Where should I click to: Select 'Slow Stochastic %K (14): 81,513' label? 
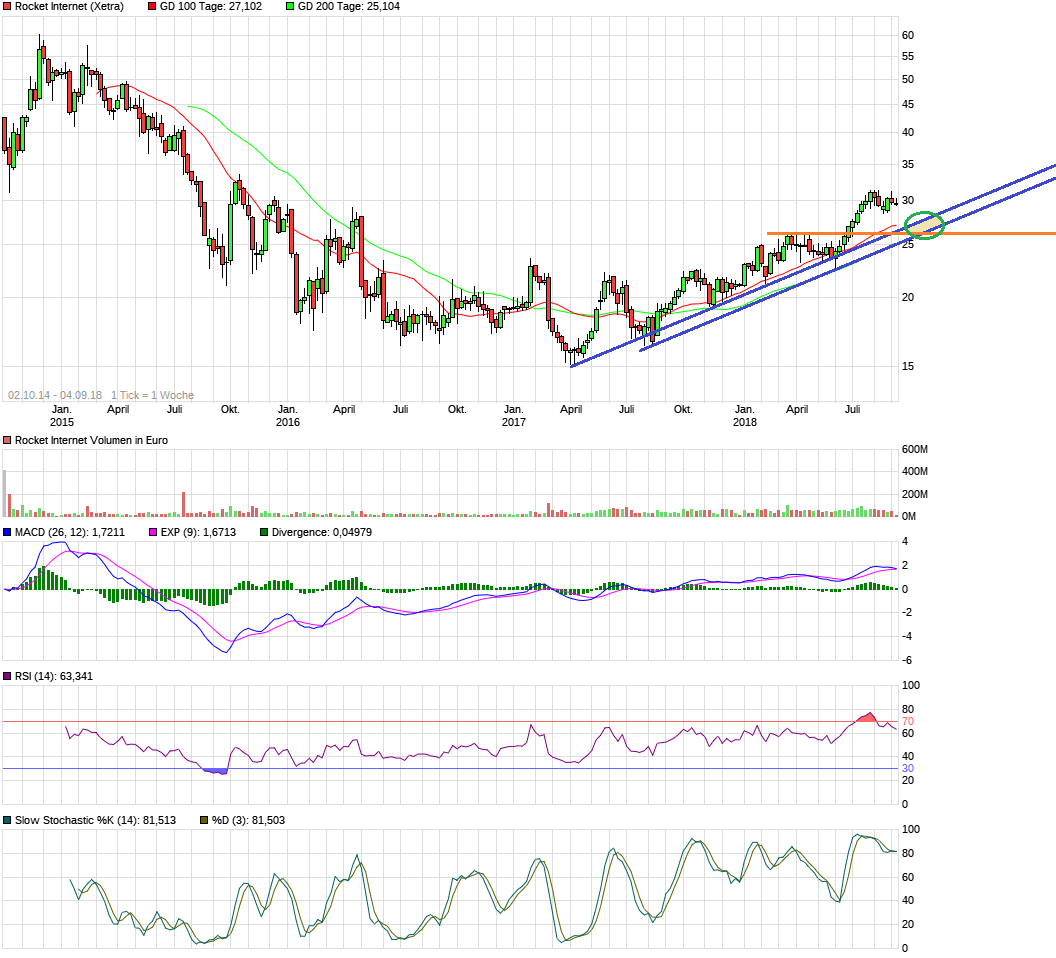[x=96, y=821]
